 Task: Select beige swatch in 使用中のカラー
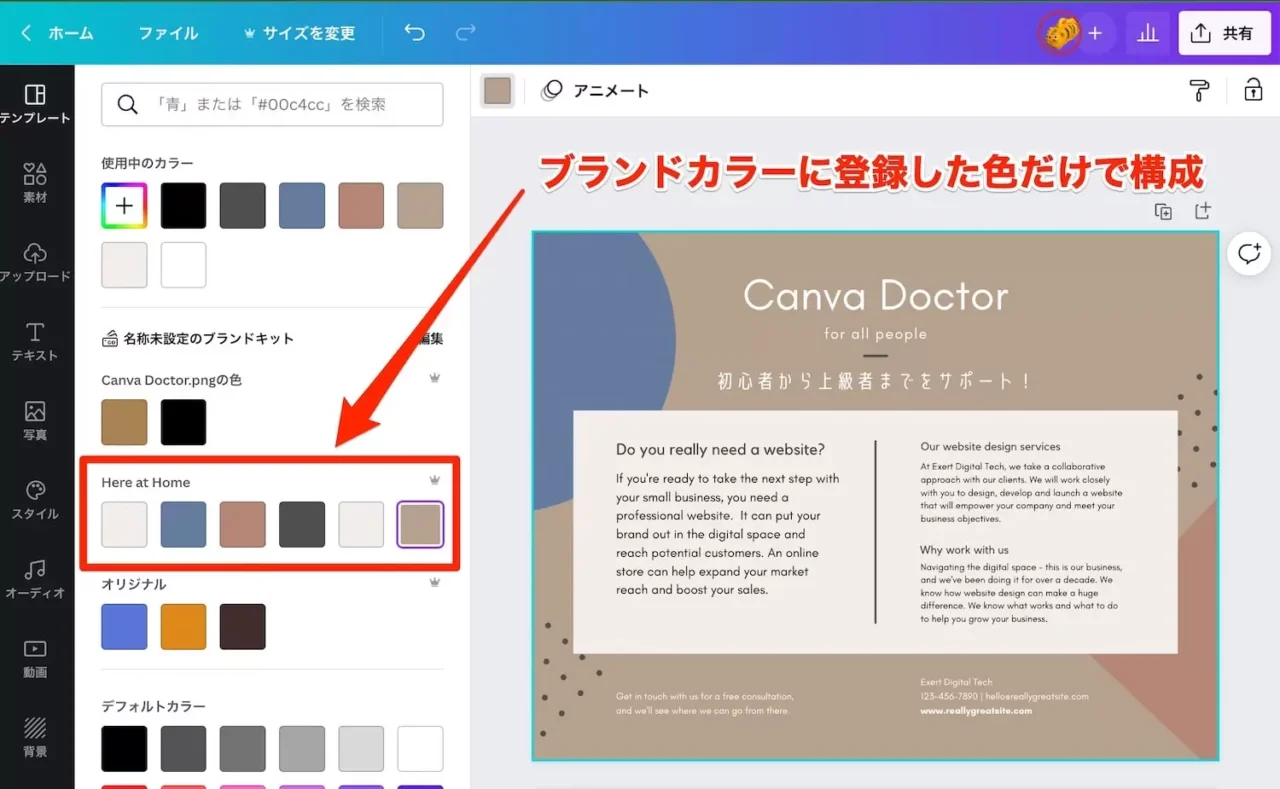tap(420, 206)
